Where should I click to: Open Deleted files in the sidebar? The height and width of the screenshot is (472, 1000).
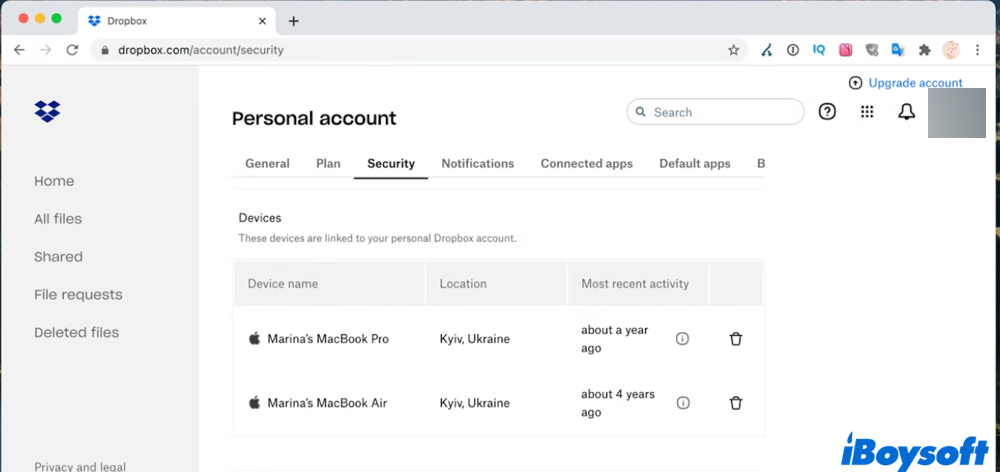coord(76,333)
